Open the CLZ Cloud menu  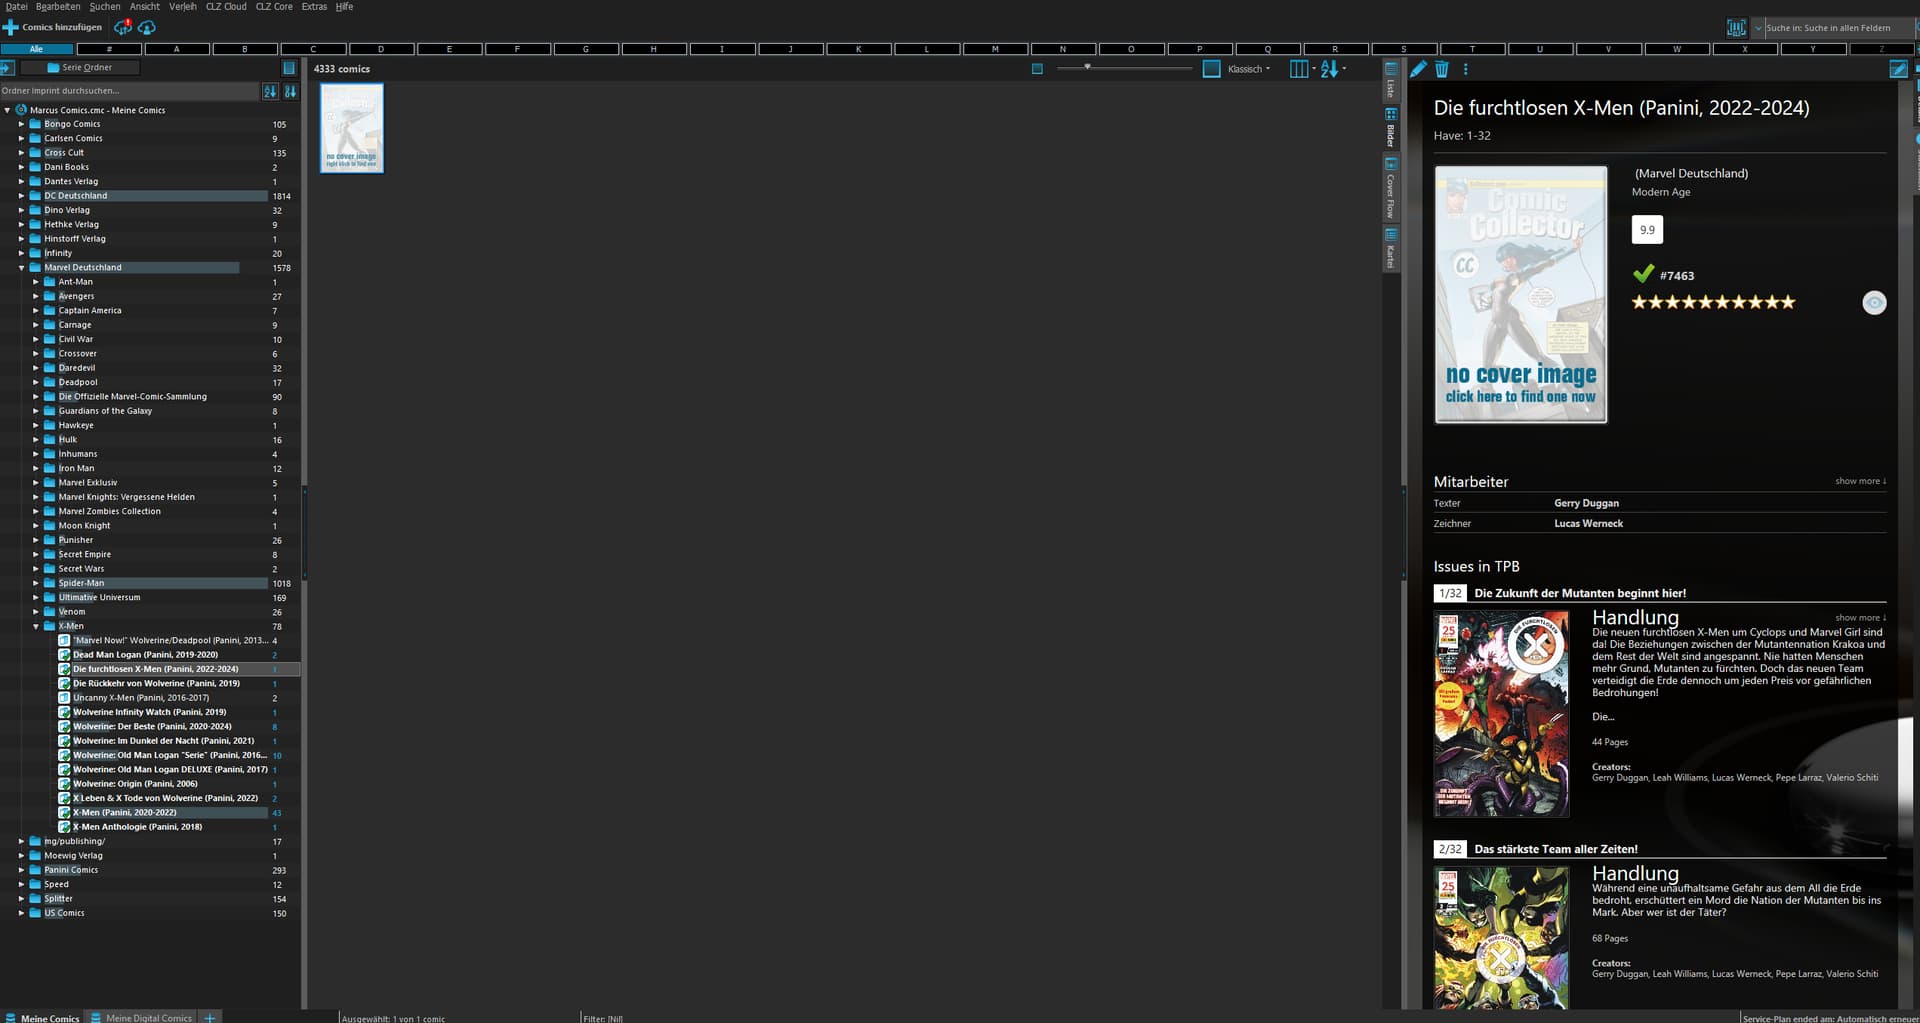click(x=226, y=6)
